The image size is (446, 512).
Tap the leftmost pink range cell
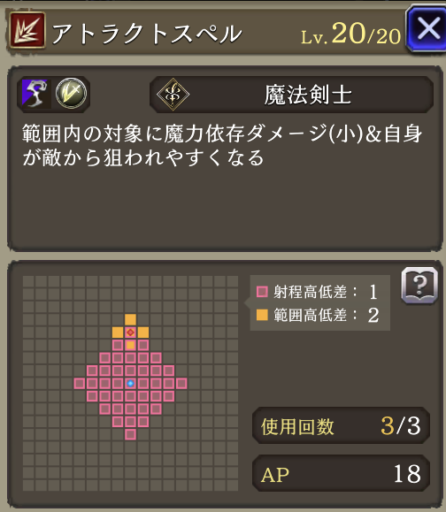click(79, 383)
